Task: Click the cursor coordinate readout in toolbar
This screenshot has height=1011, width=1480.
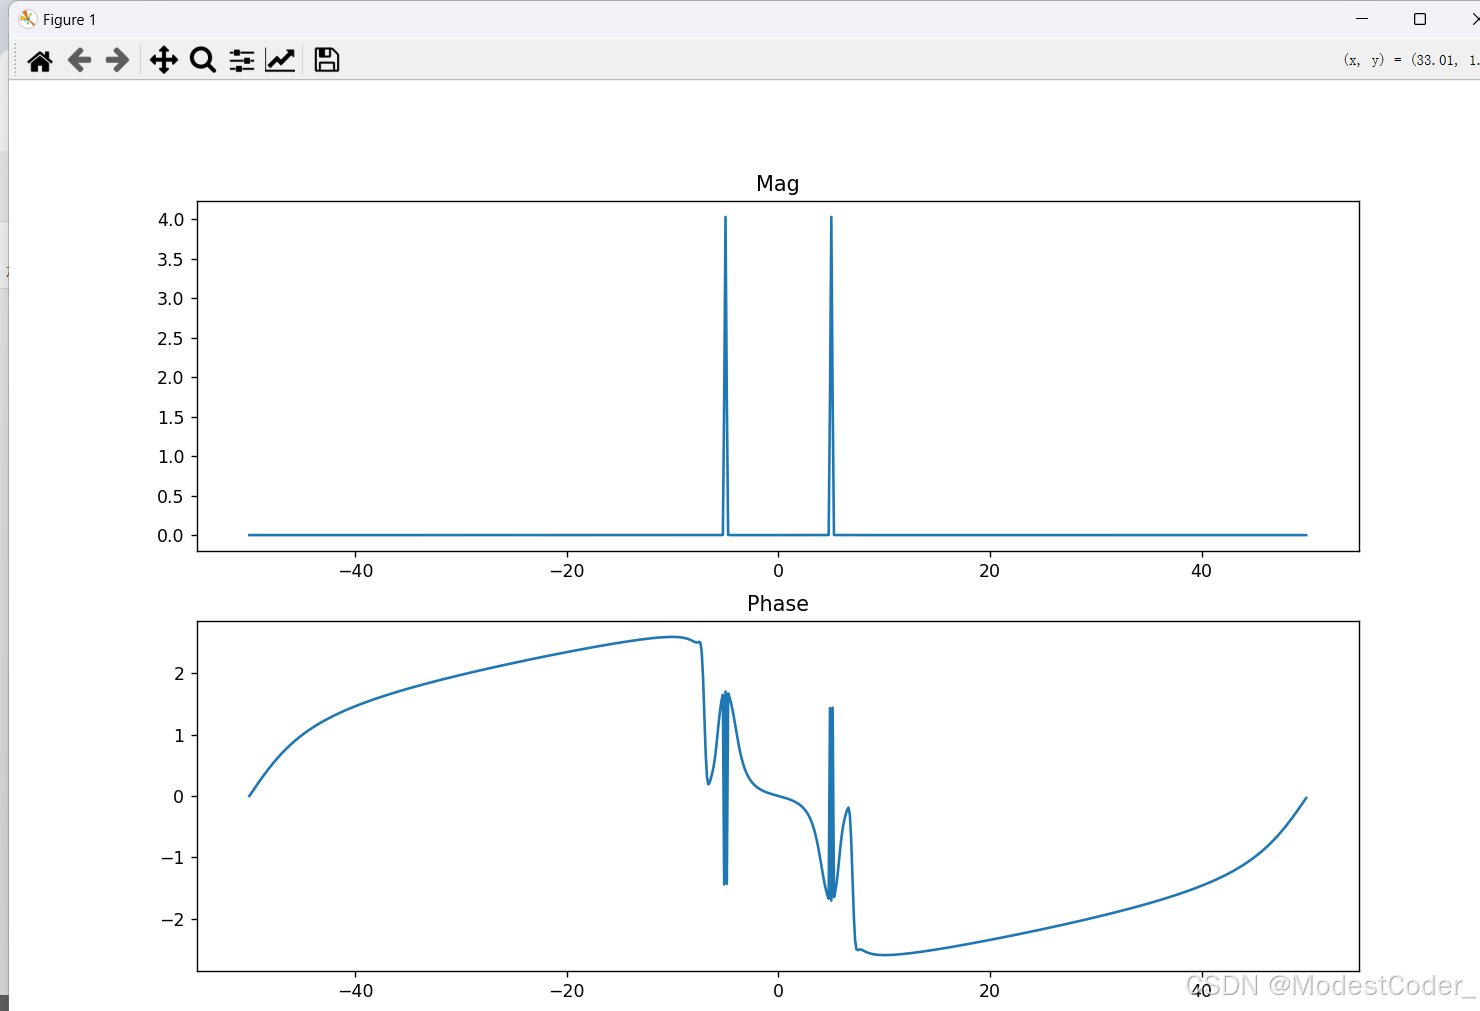Action: point(1411,60)
